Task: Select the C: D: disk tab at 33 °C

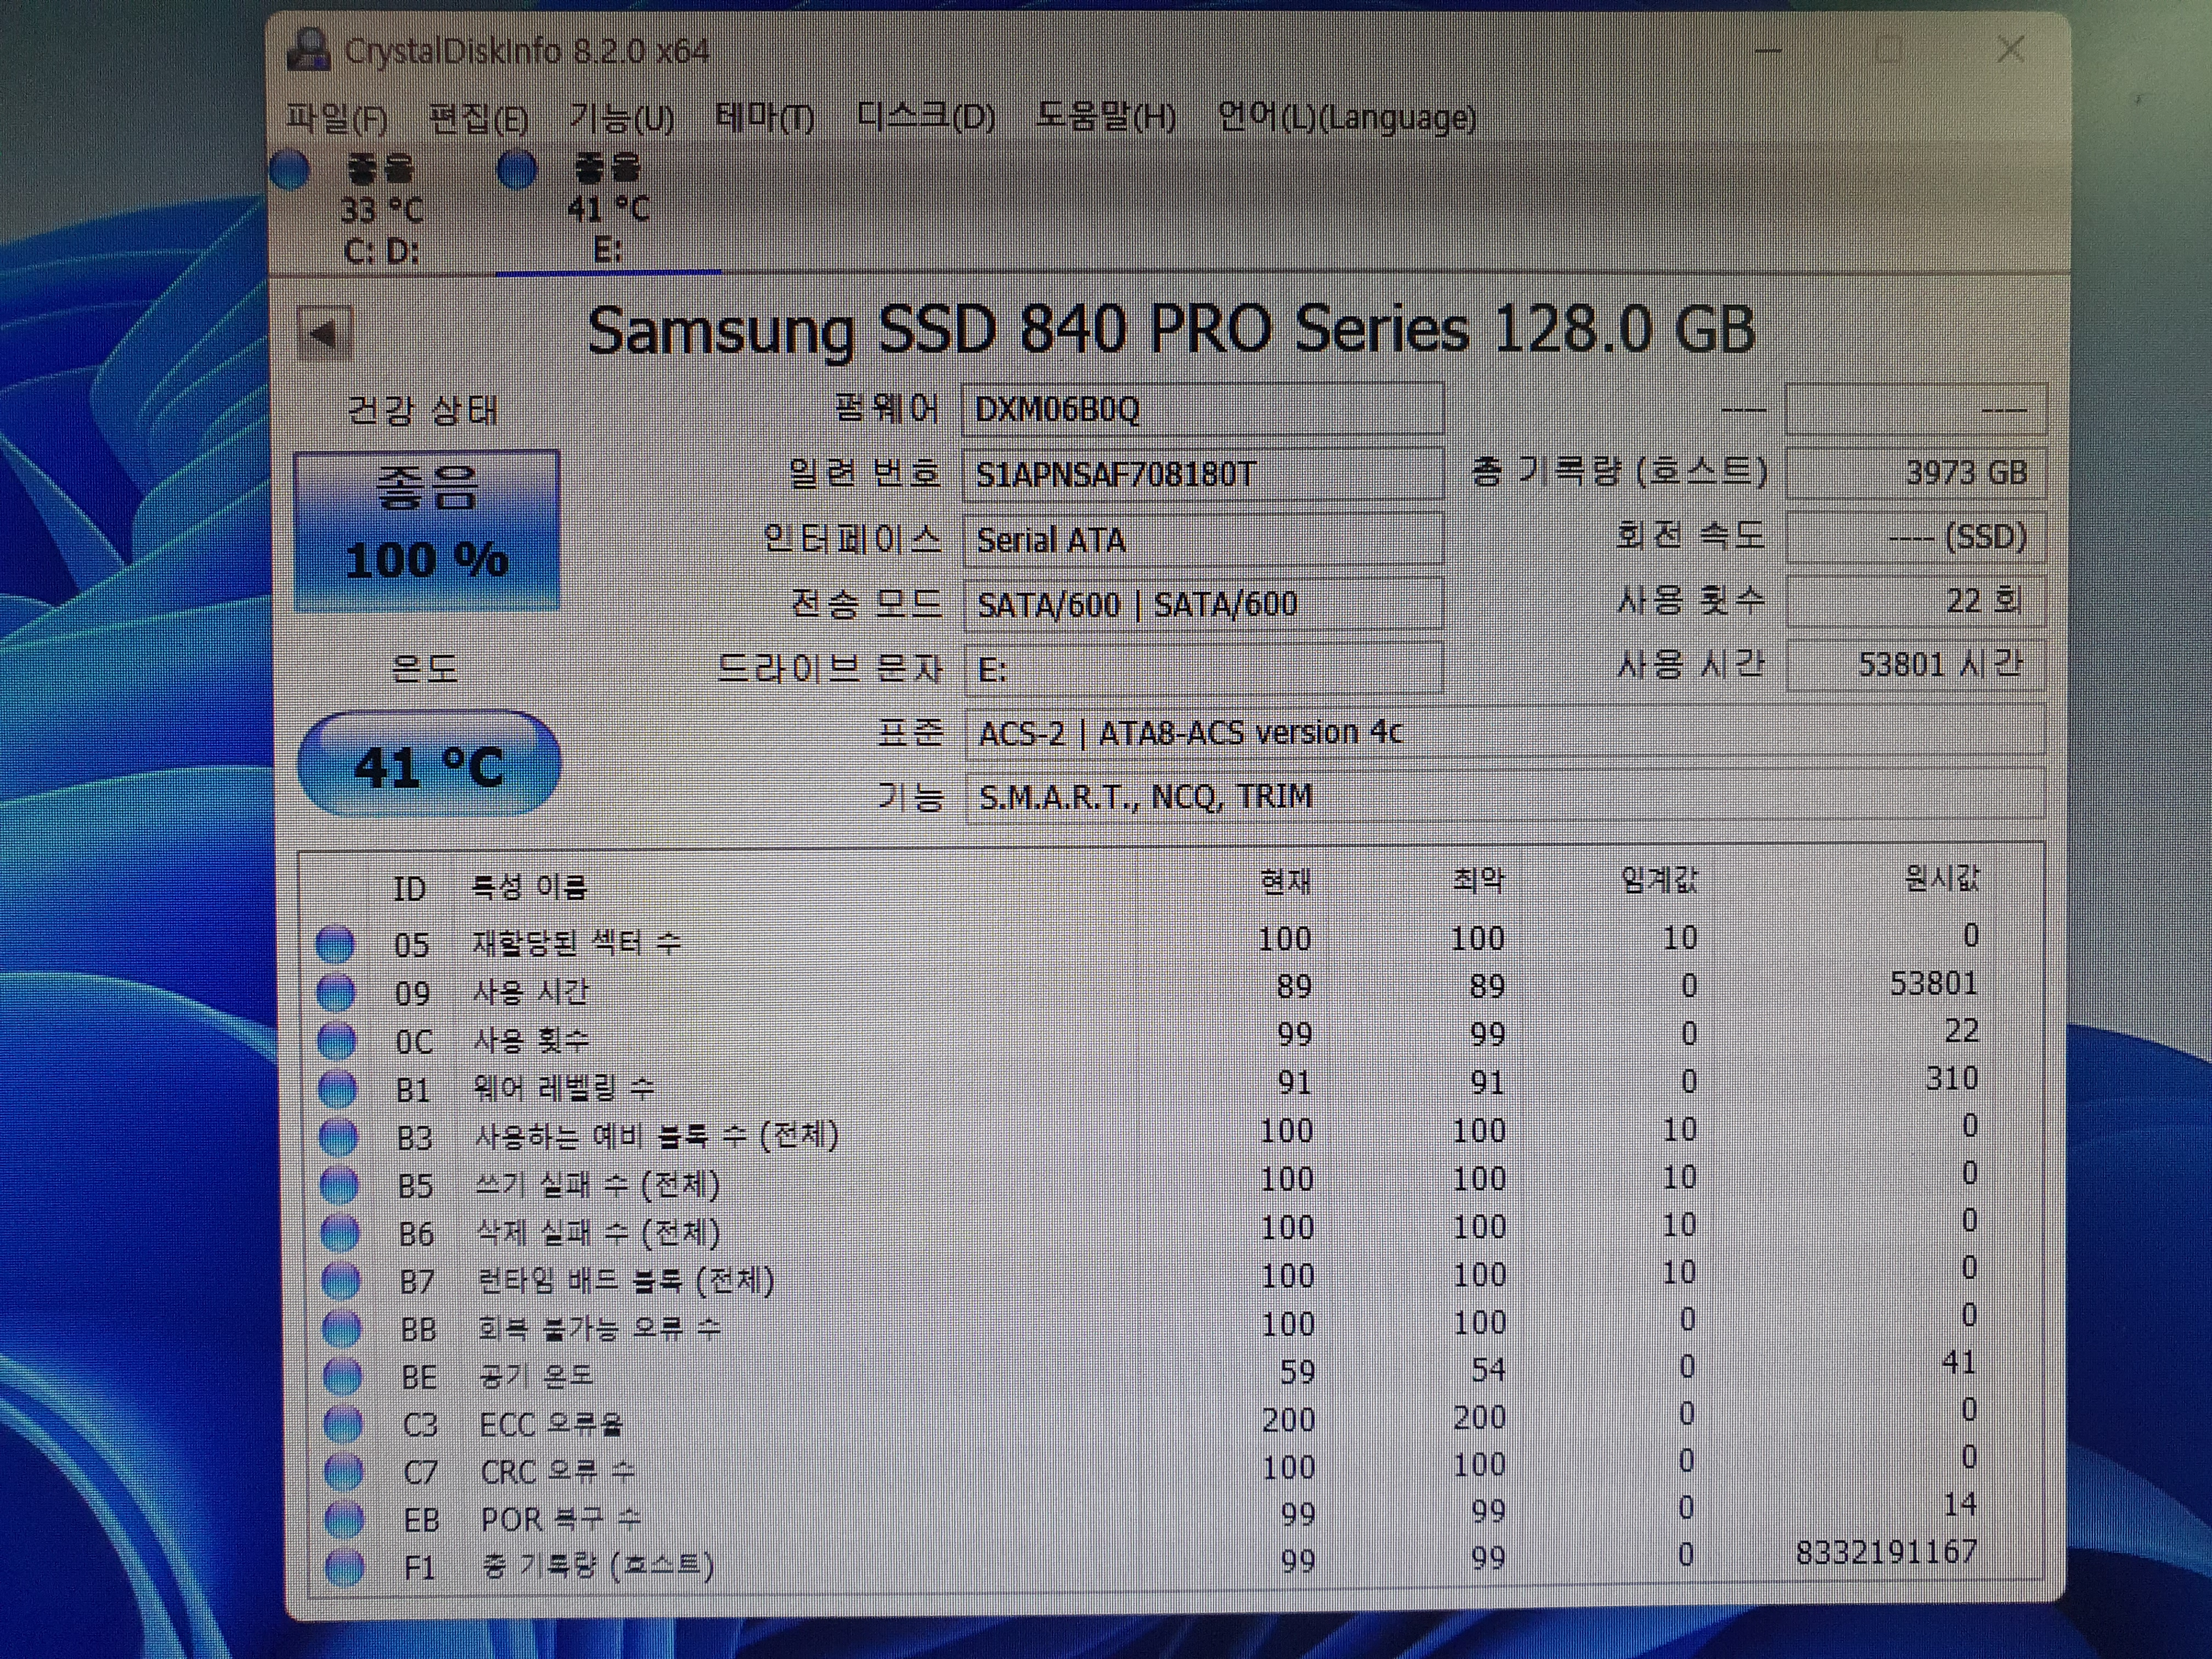Action: 381,209
